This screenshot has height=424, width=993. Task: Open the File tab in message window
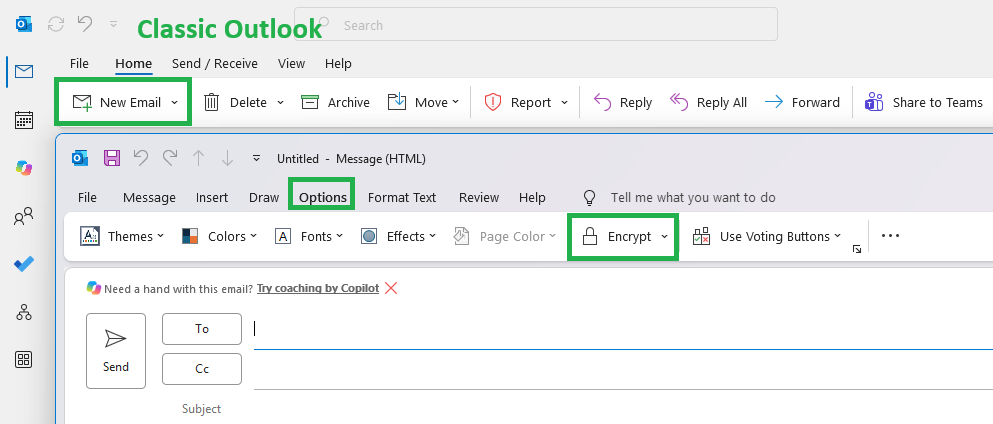tap(87, 197)
